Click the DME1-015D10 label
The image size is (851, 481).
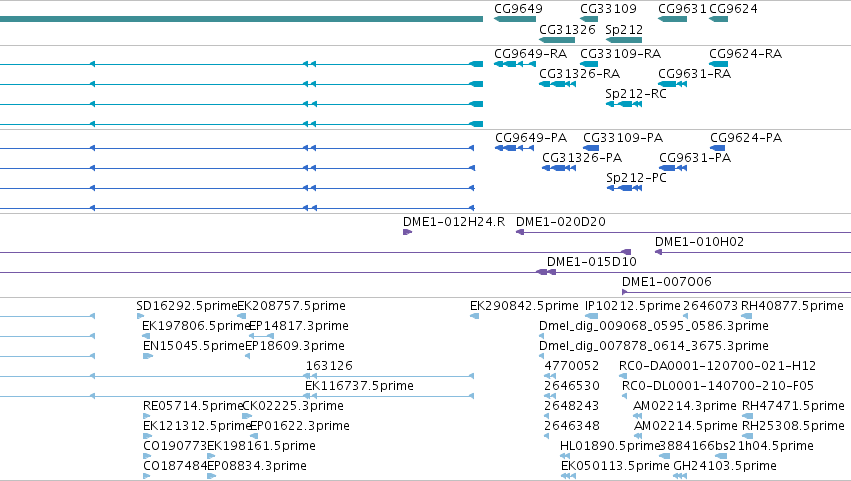click(592, 262)
